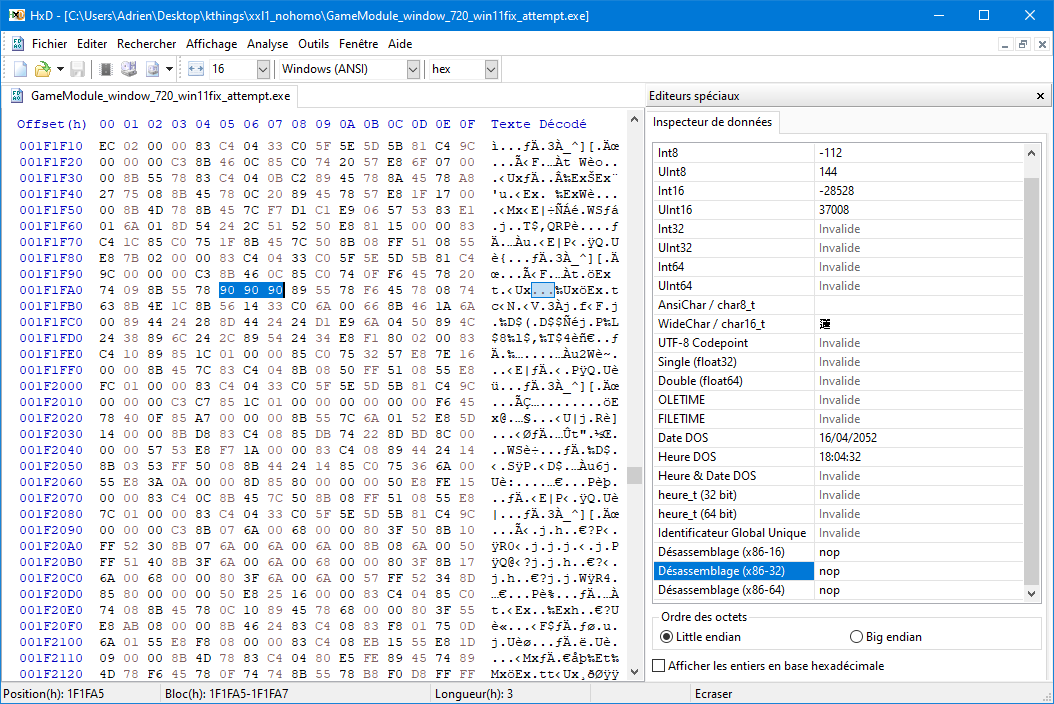Open the Outils menu
The height and width of the screenshot is (704, 1054).
(x=314, y=44)
